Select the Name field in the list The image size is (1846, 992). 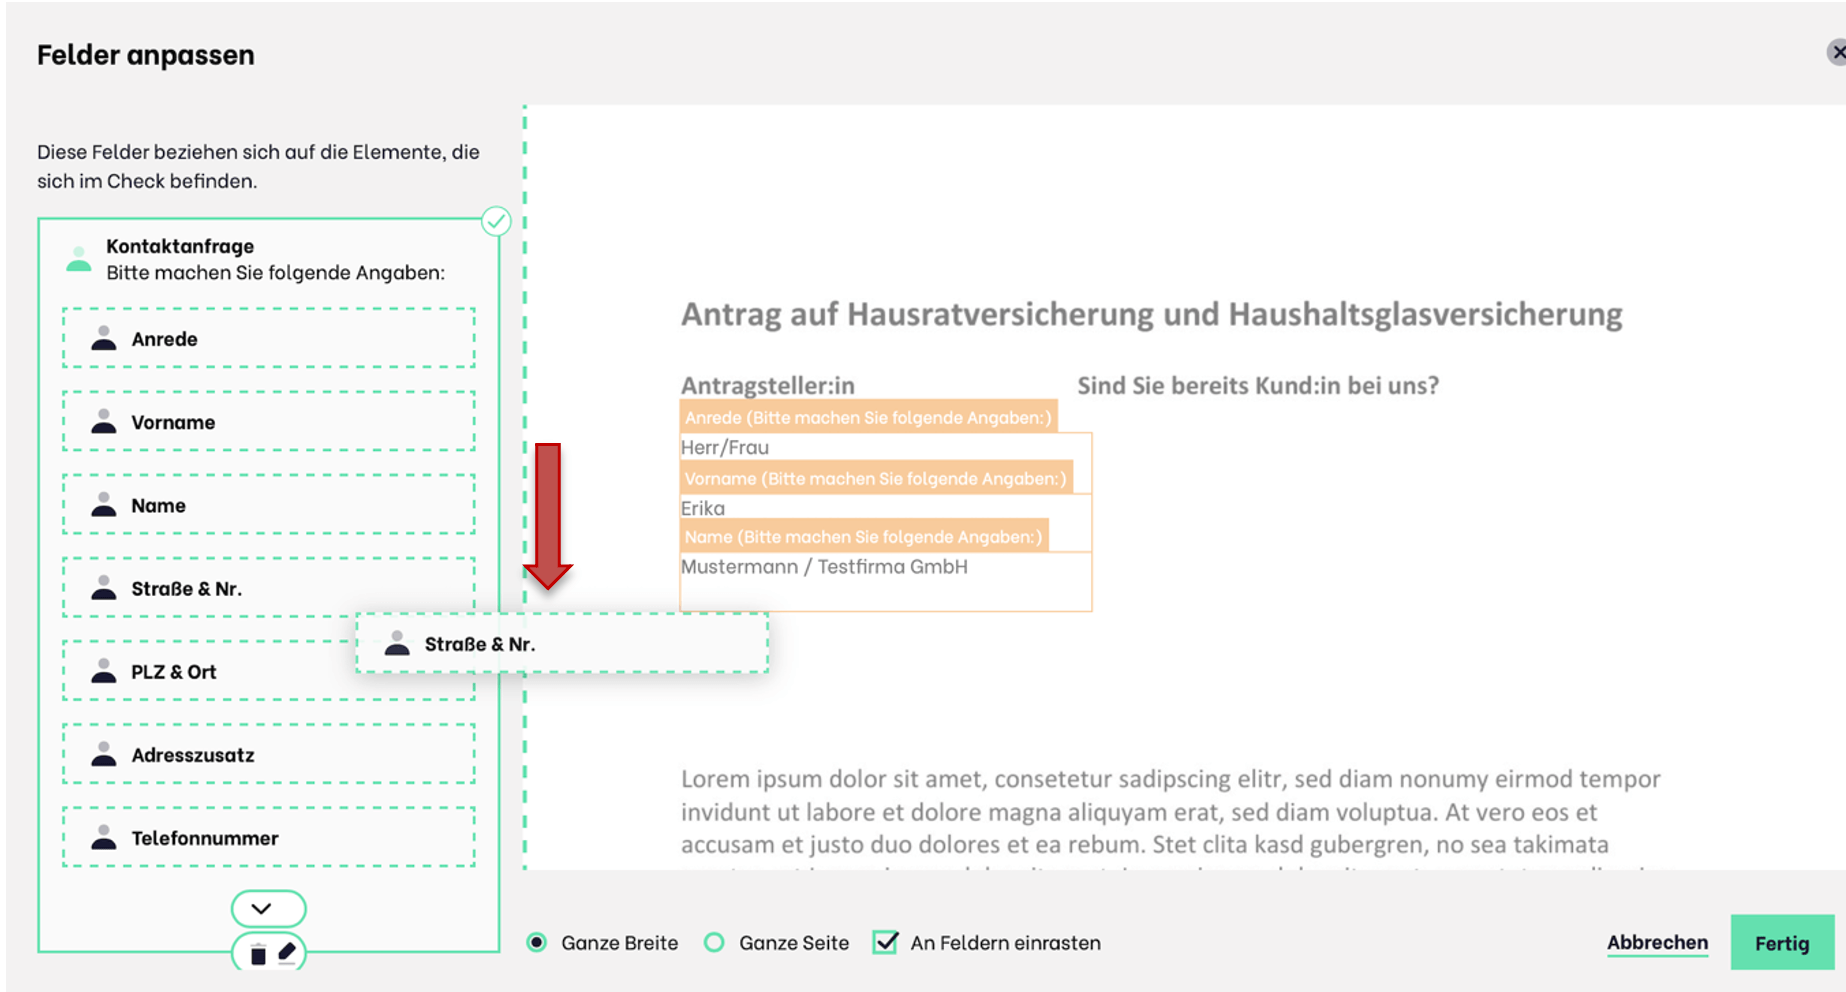[x=268, y=504]
